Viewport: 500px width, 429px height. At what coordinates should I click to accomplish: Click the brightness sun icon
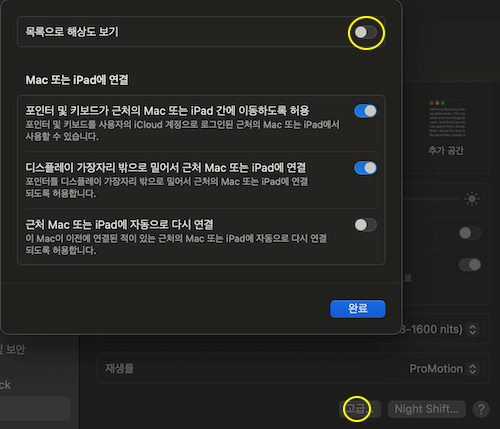[472, 199]
